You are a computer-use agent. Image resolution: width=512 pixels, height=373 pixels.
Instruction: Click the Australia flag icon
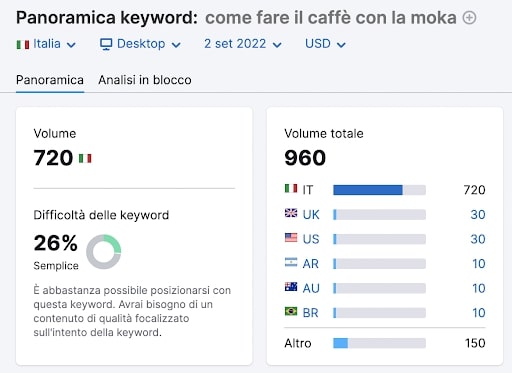click(291, 287)
